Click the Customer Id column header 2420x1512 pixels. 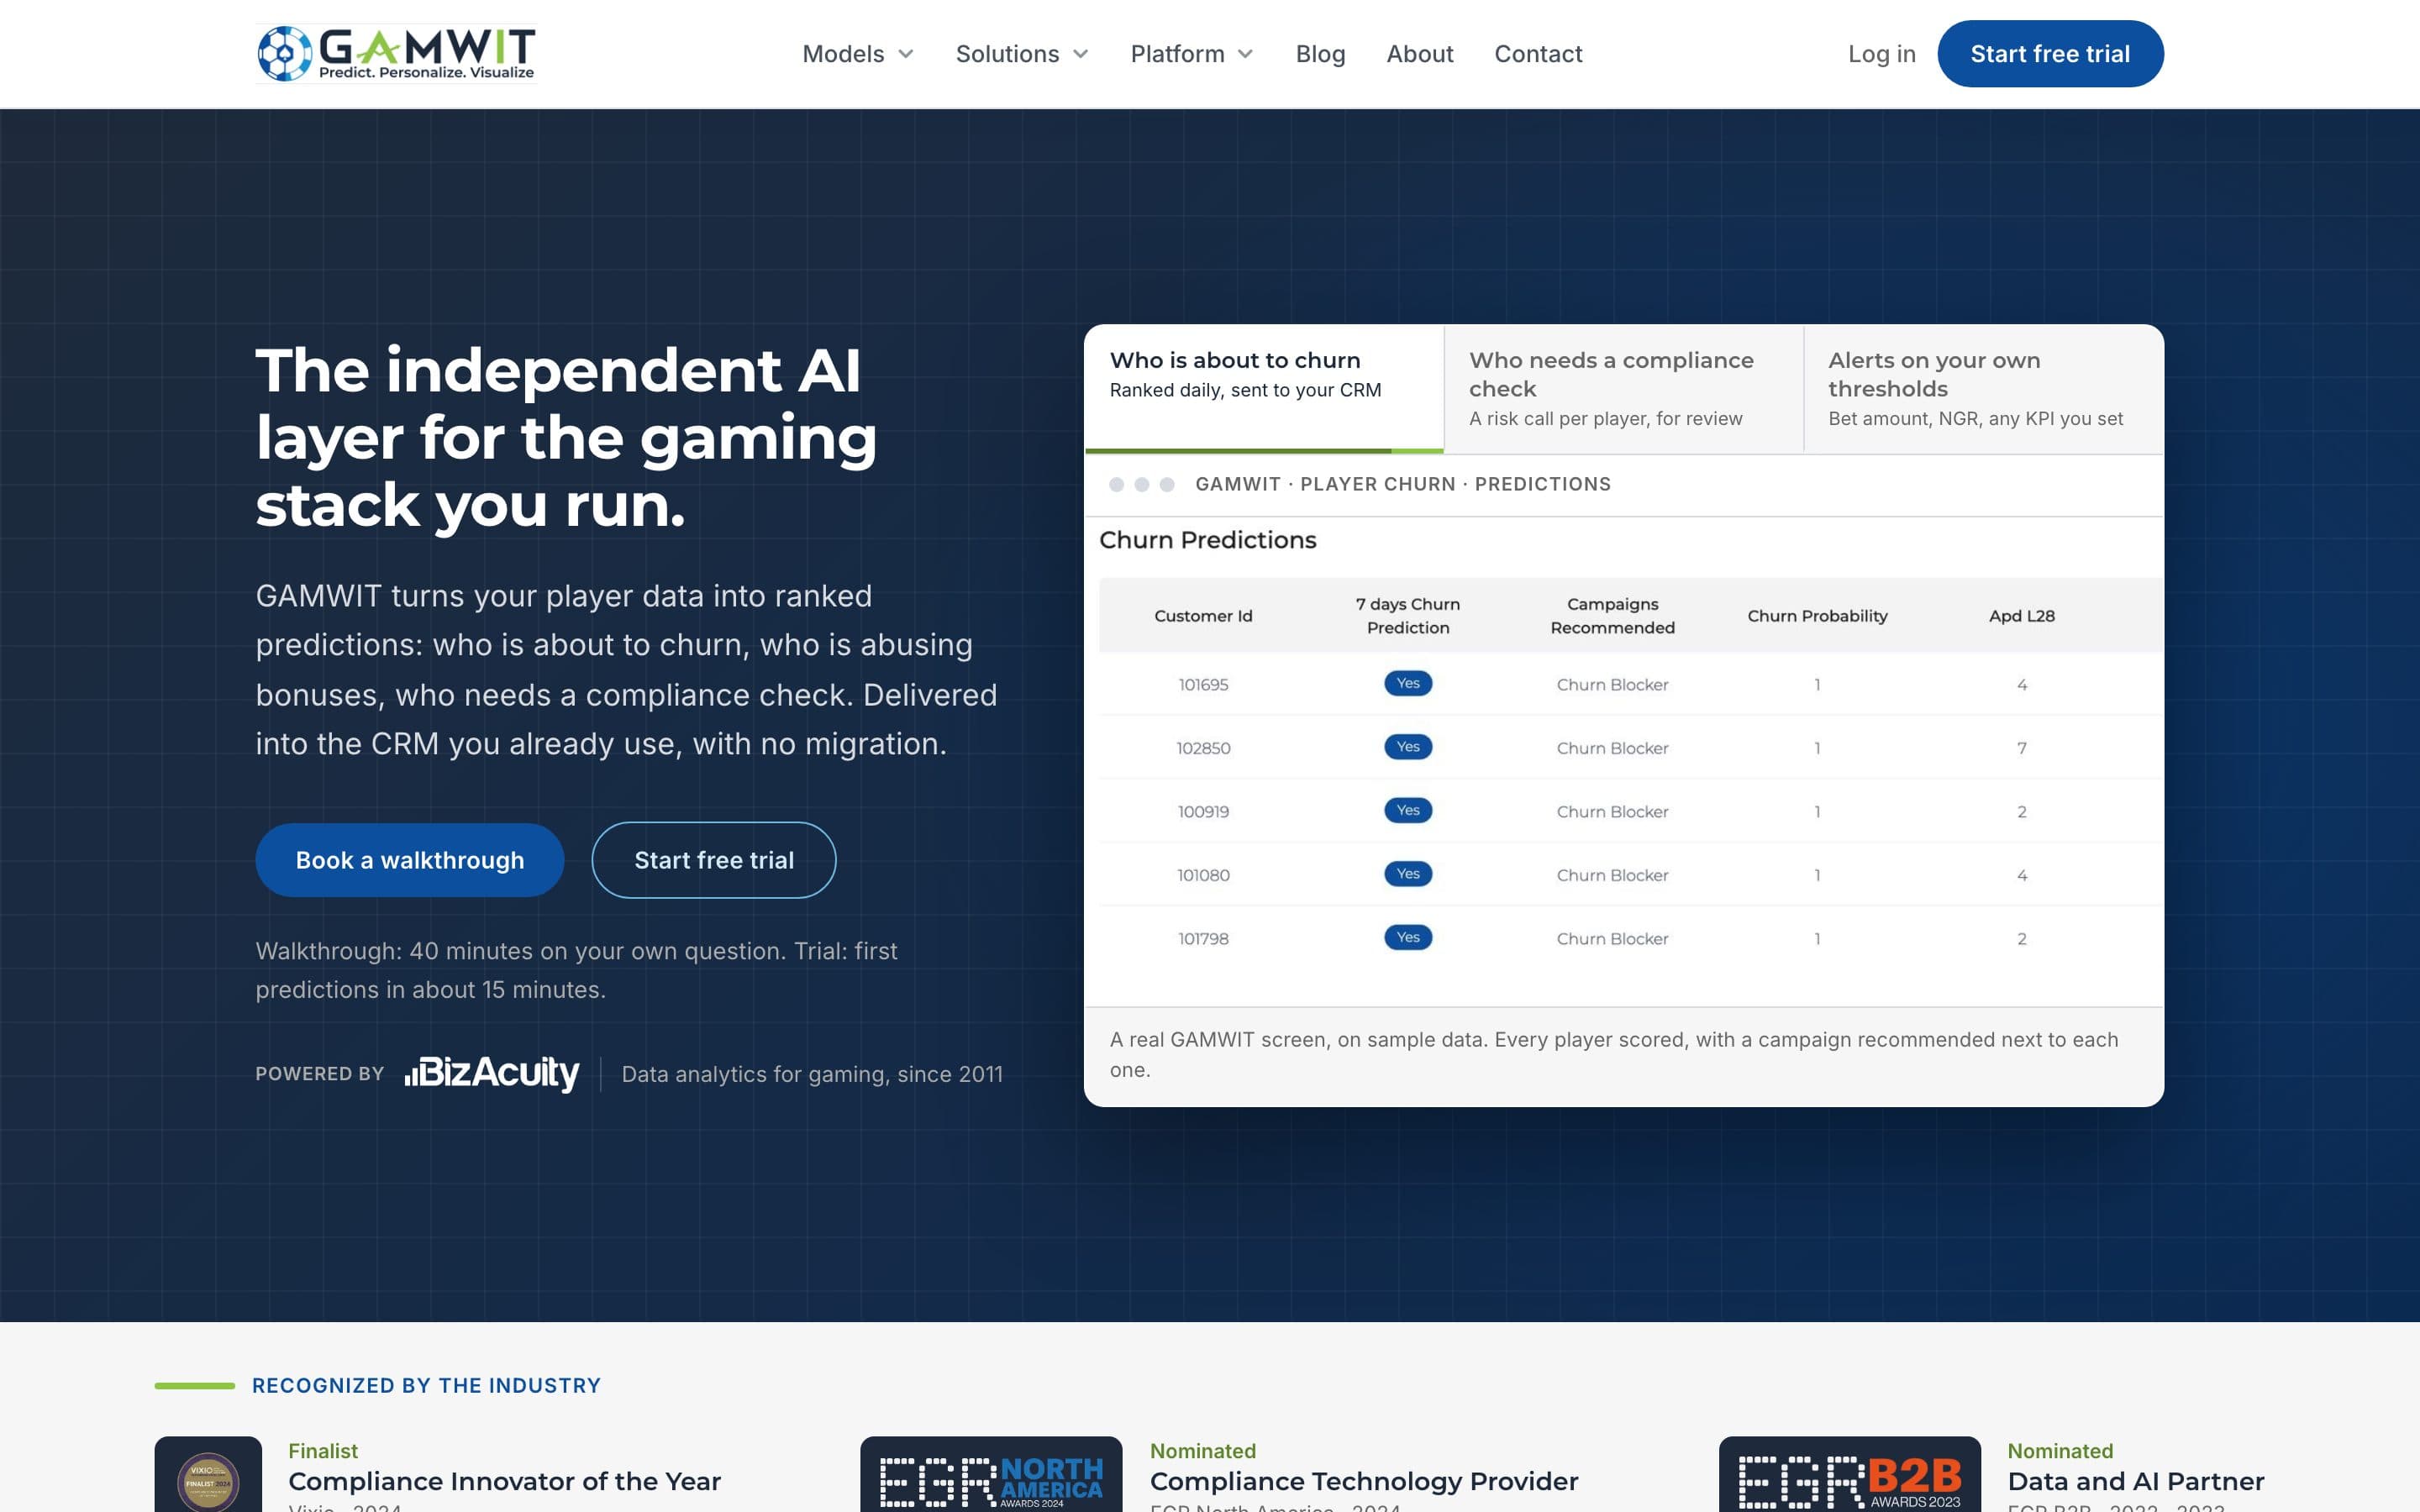pyautogui.click(x=1203, y=616)
